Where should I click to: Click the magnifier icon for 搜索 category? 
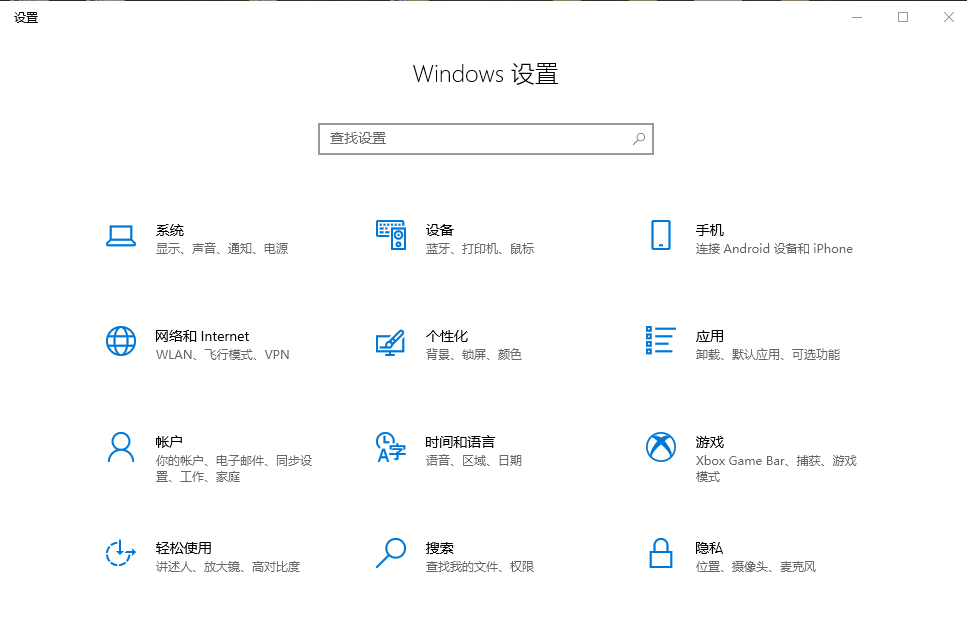[x=391, y=553]
